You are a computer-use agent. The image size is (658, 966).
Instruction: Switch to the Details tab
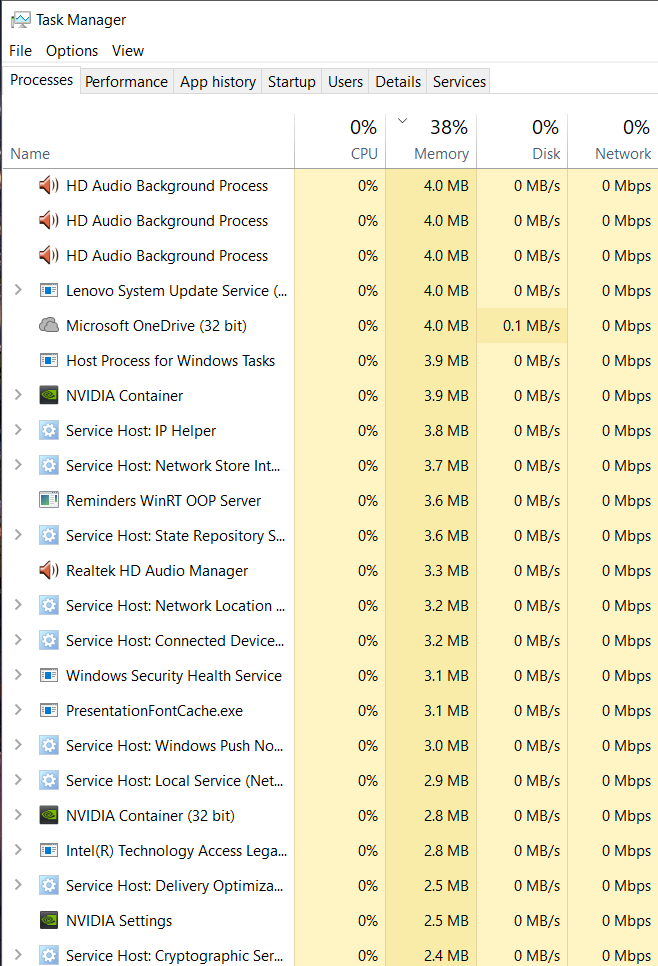click(398, 81)
